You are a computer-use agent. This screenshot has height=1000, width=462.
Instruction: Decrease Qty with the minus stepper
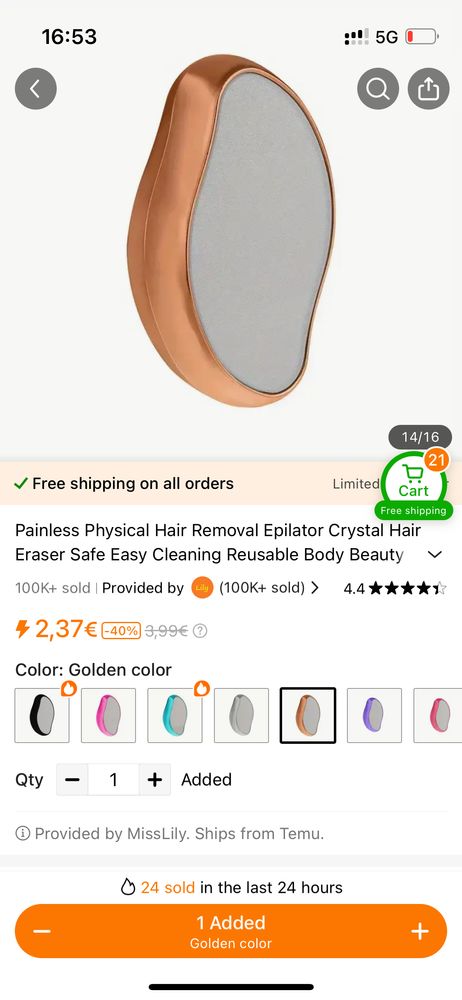pyautogui.click(x=72, y=779)
